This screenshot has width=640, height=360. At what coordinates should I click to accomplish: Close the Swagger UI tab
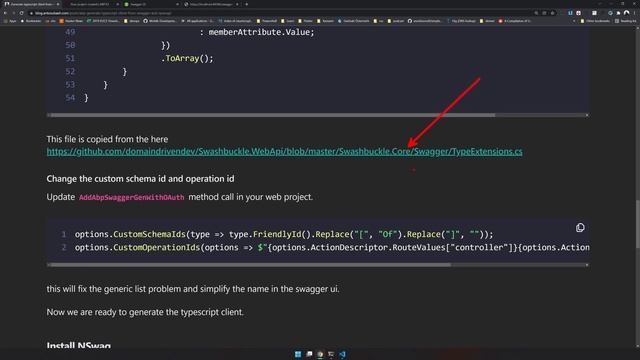(177, 4)
